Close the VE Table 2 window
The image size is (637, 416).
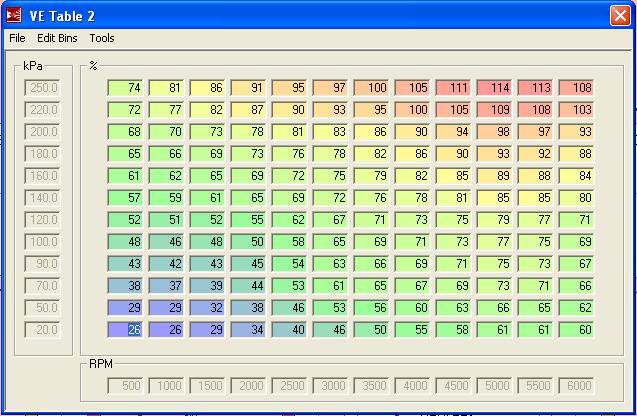click(x=620, y=15)
